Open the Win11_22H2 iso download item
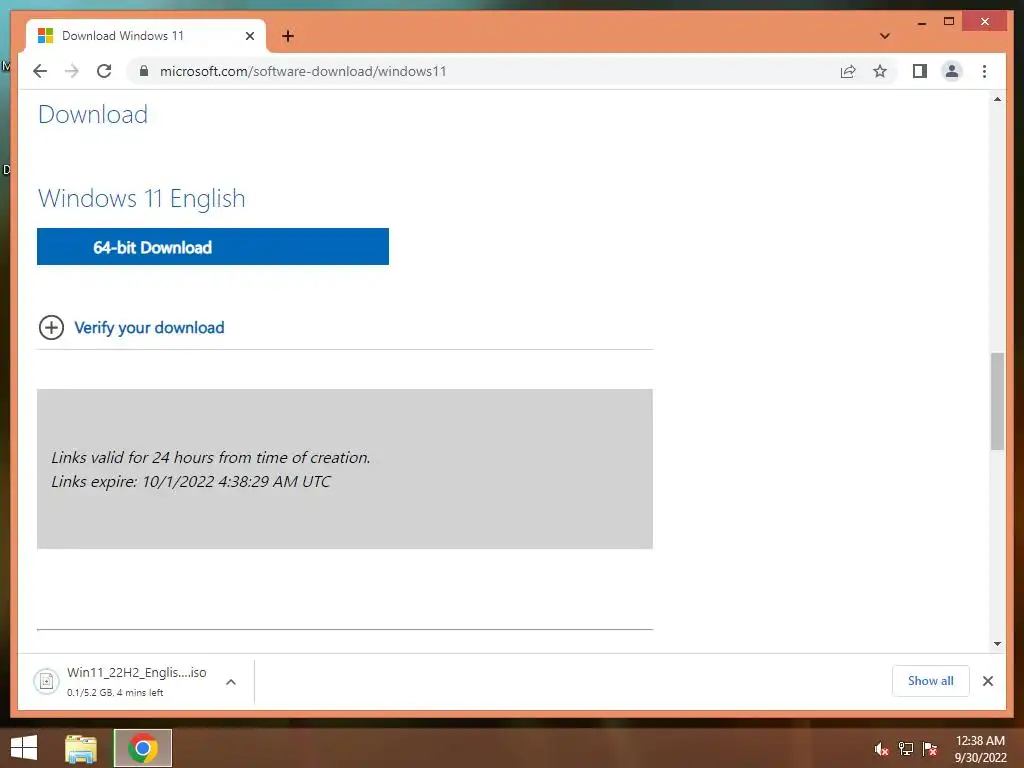This screenshot has width=1024, height=768. click(x=136, y=681)
